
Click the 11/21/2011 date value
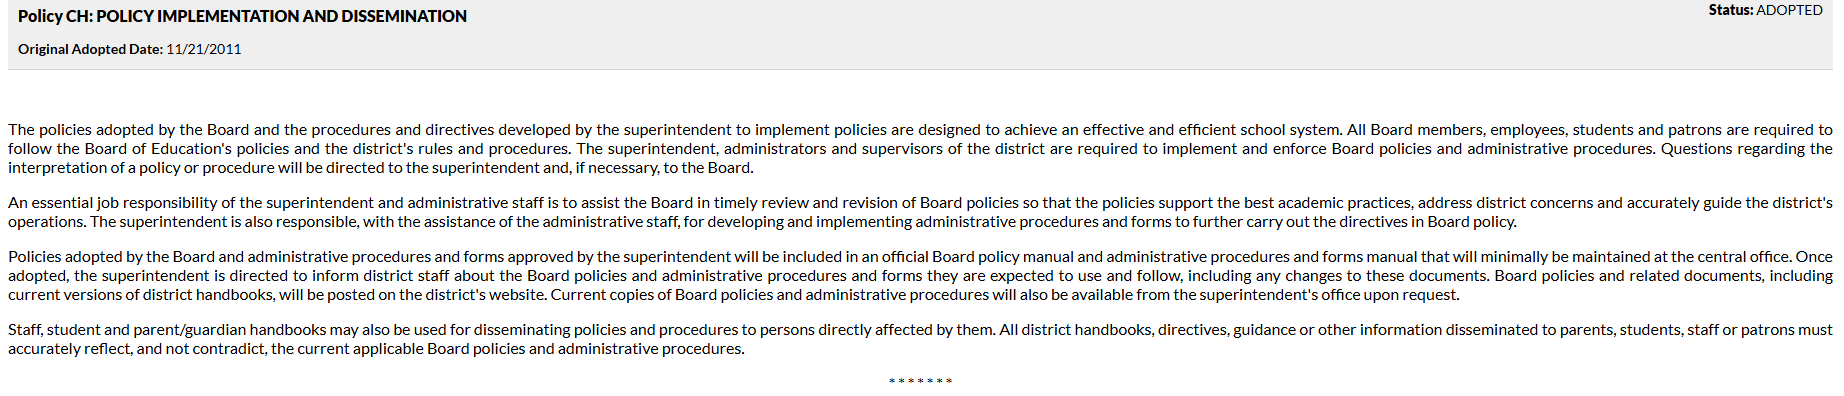(204, 49)
